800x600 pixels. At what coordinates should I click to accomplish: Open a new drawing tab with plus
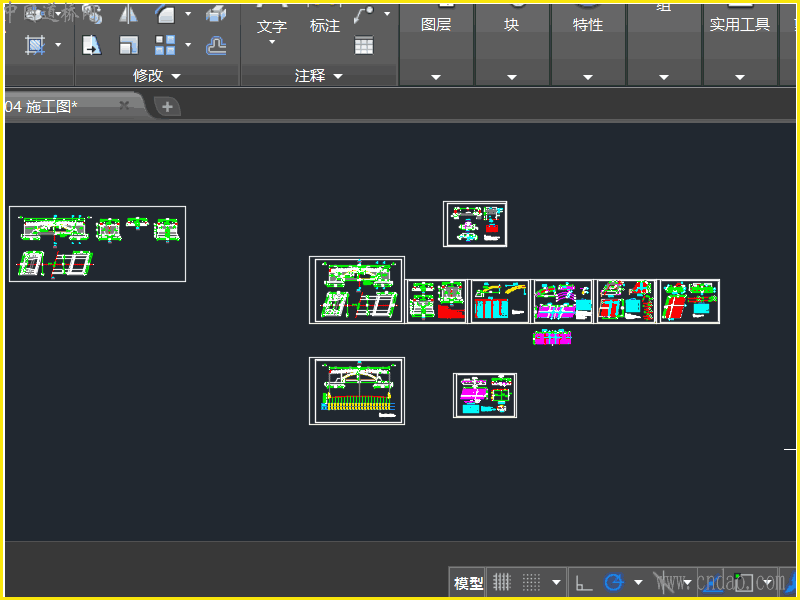pos(167,106)
